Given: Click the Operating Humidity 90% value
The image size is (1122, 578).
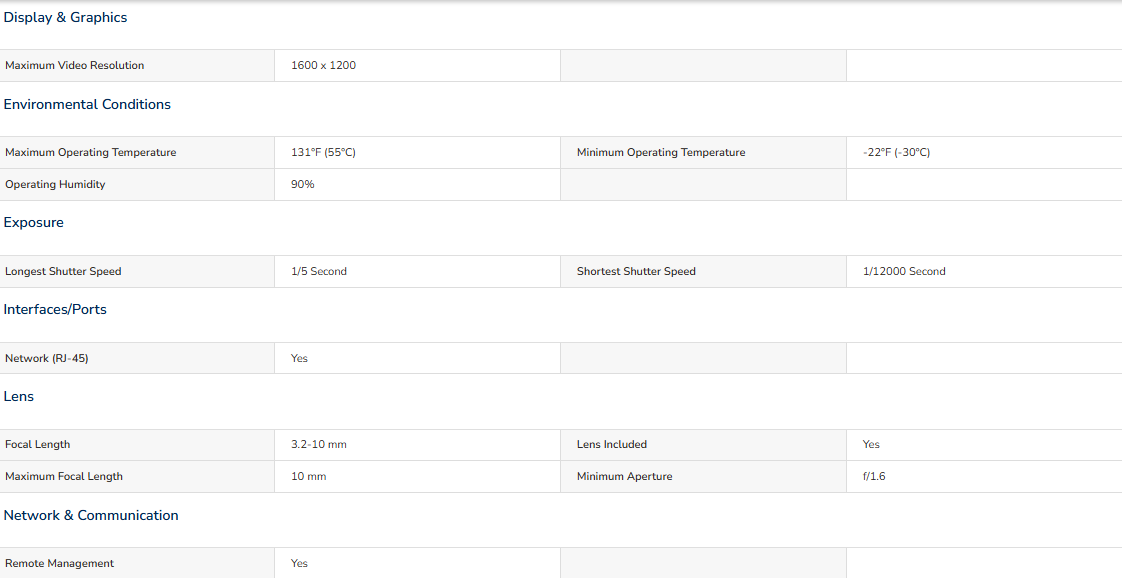Looking at the screenshot, I should [303, 184].
